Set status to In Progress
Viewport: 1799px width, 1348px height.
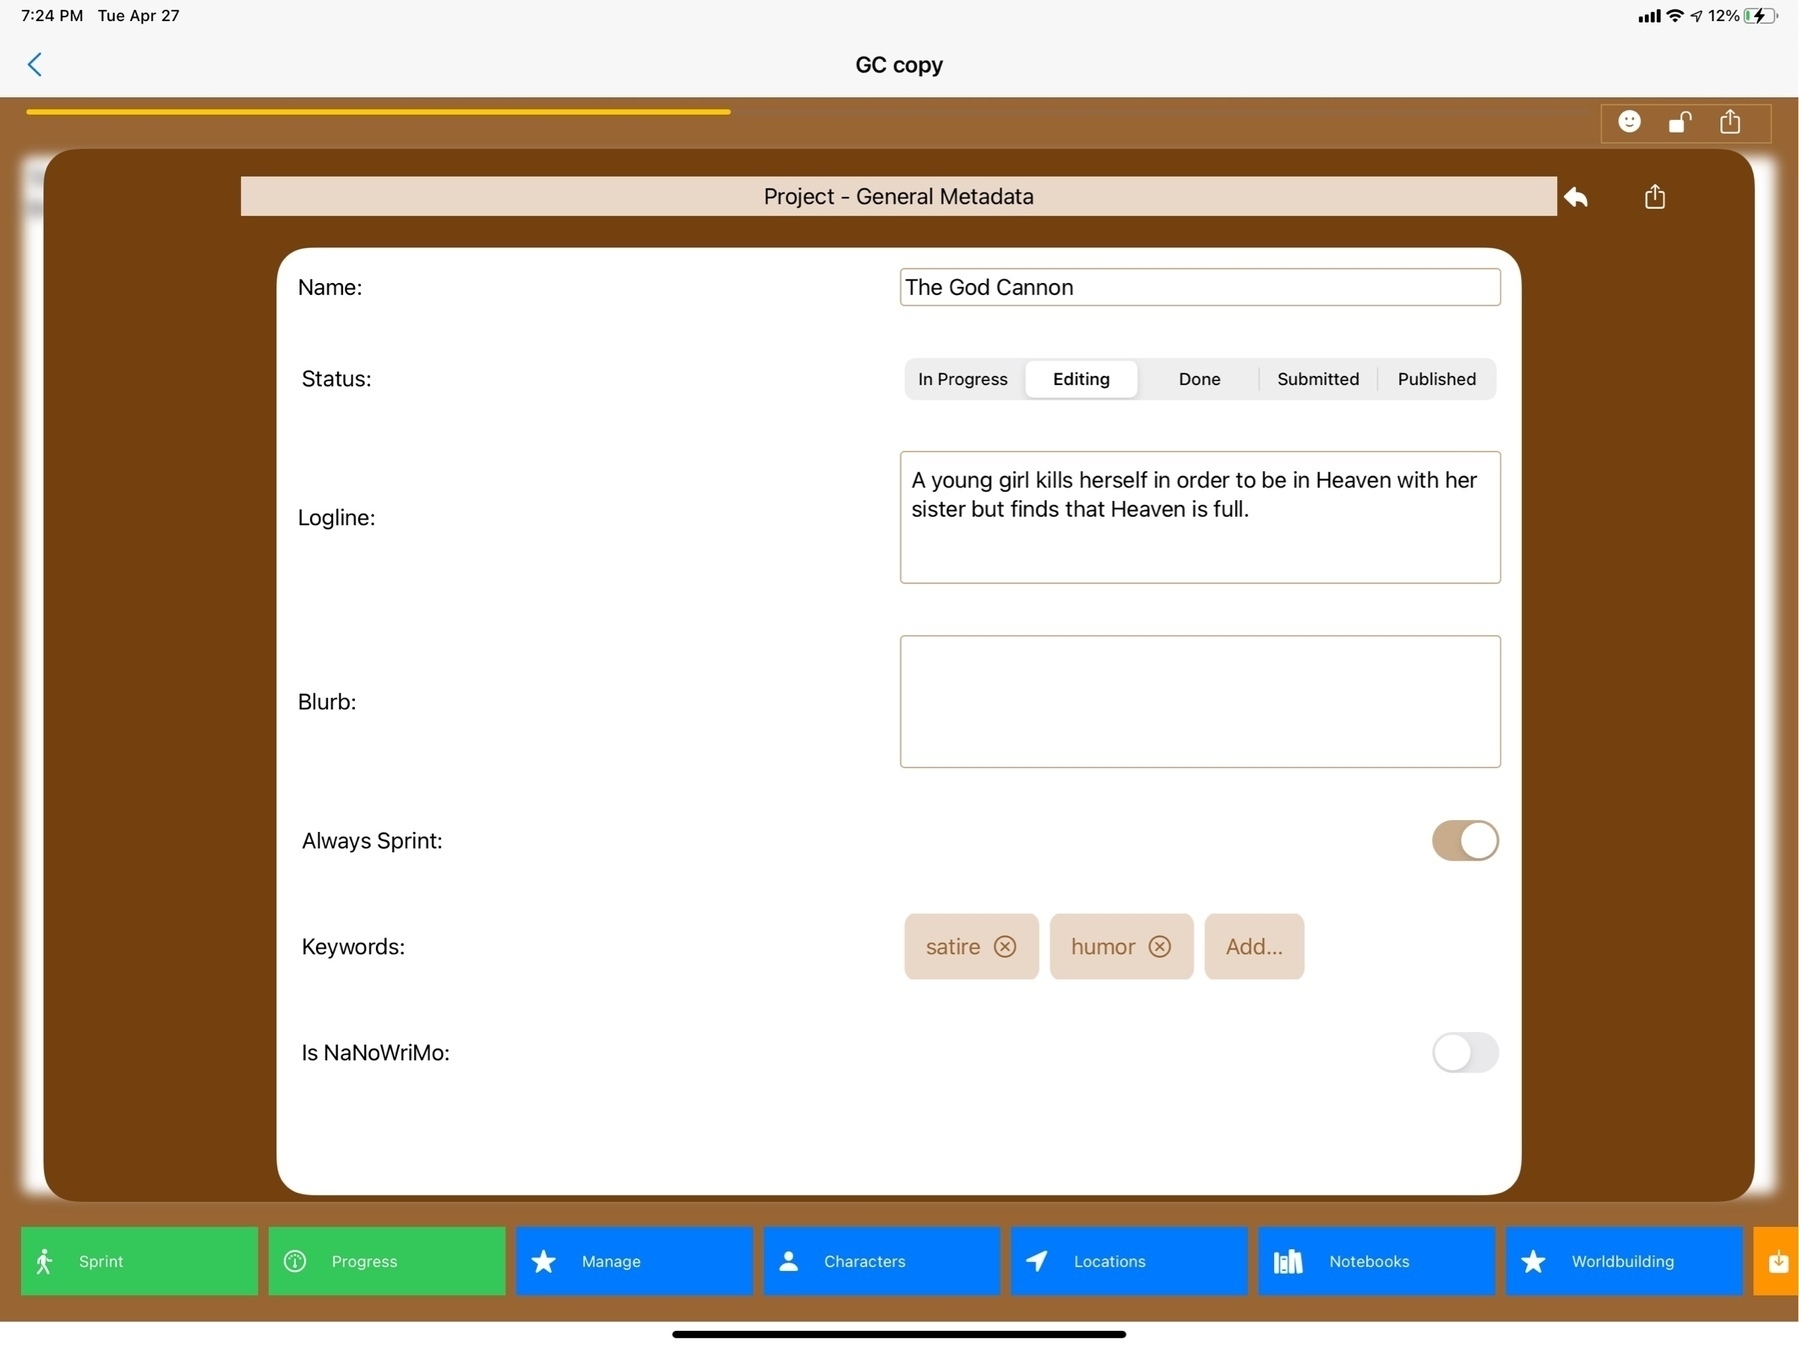(x=962, y=379)
